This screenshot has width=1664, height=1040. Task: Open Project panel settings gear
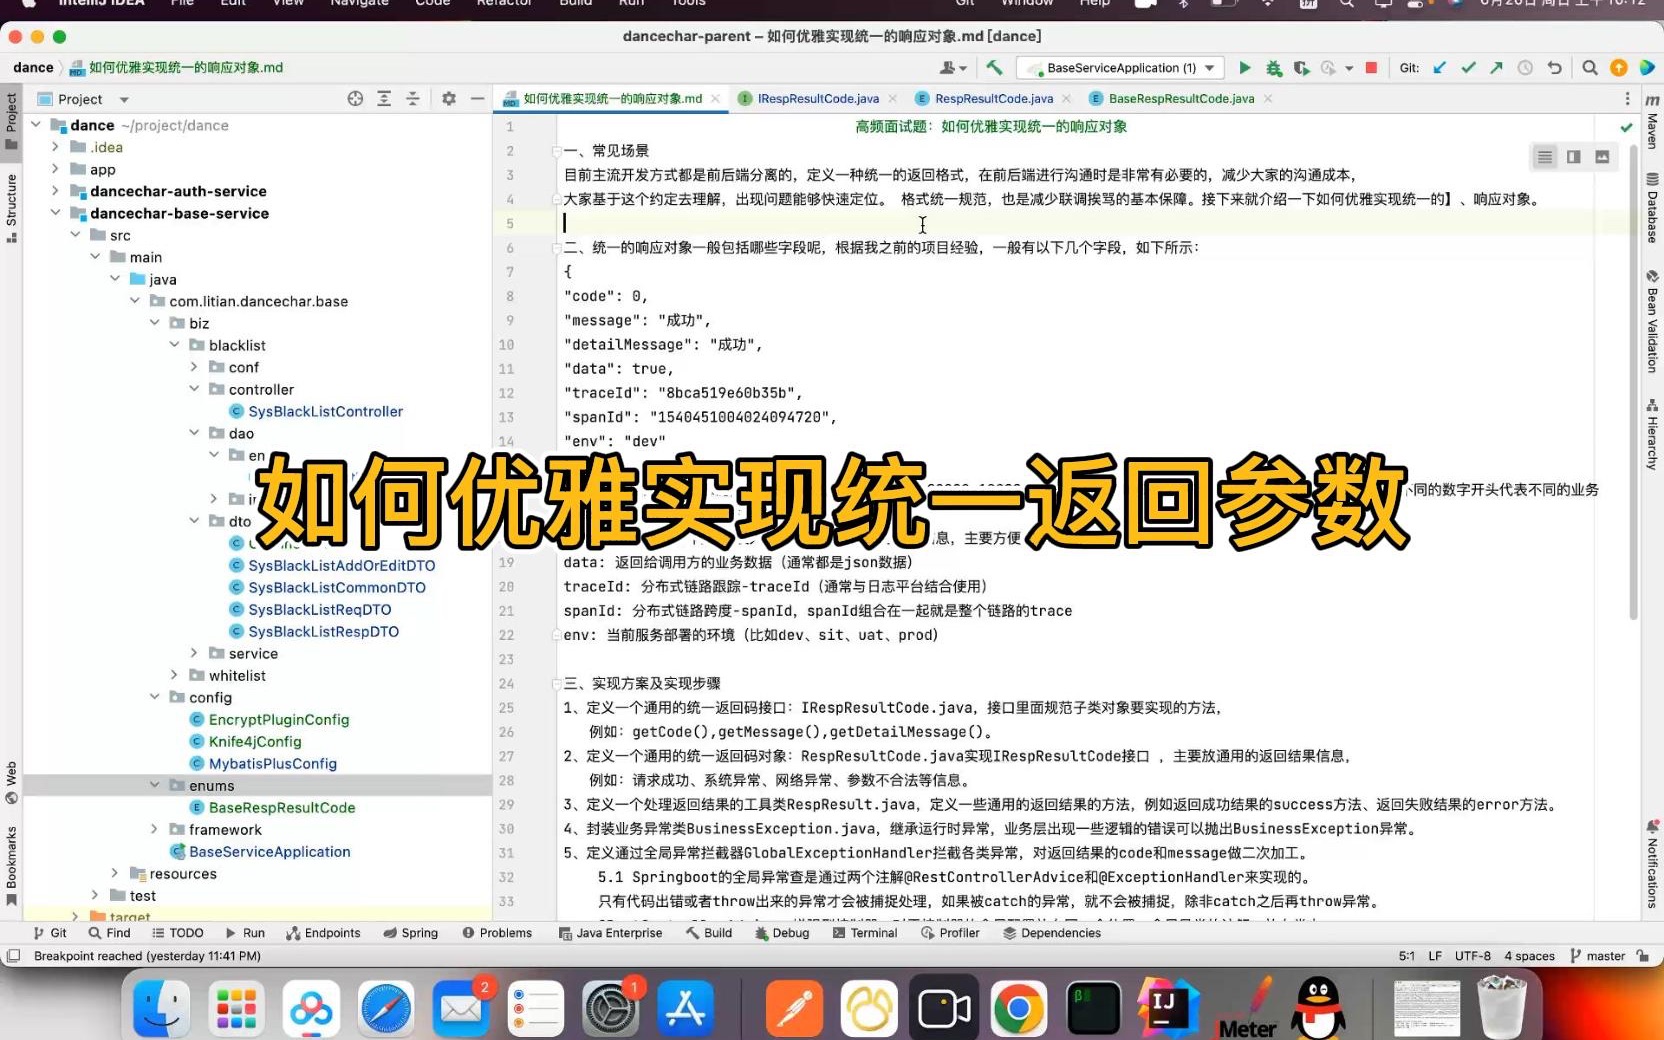[449, 99]
